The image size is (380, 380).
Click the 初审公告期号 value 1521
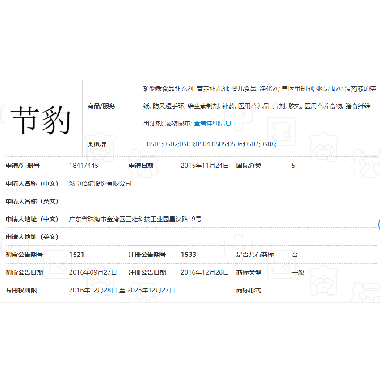(77, 255)
